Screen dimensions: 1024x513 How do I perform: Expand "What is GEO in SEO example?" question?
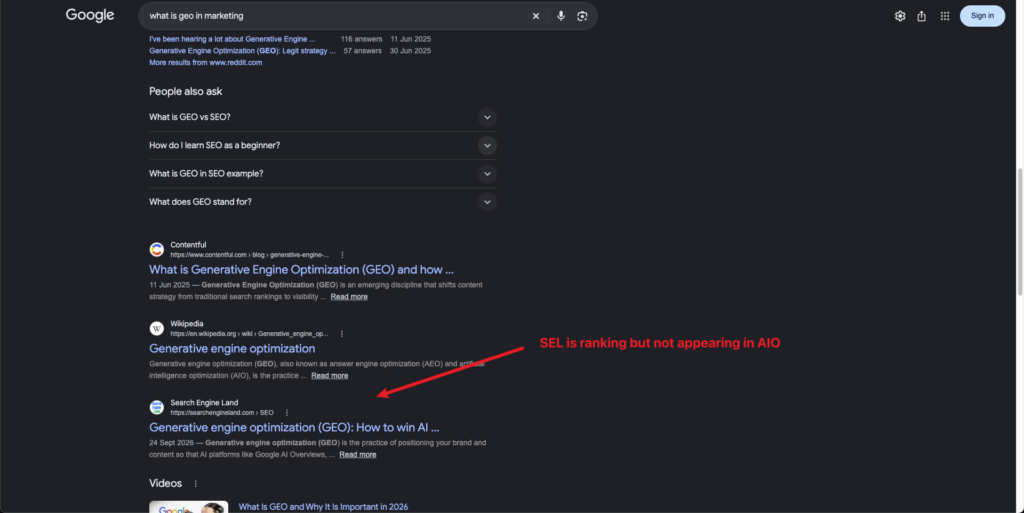point(323,174)
